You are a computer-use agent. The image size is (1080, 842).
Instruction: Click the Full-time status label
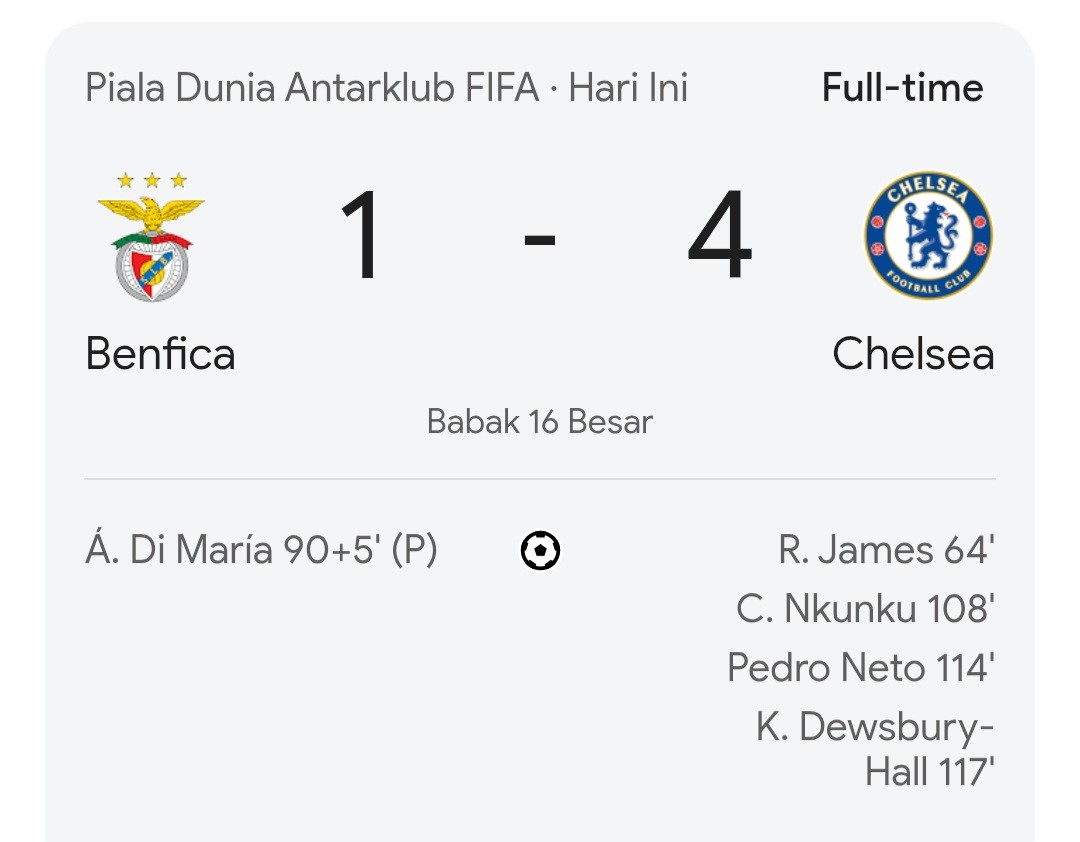[902, 88]
